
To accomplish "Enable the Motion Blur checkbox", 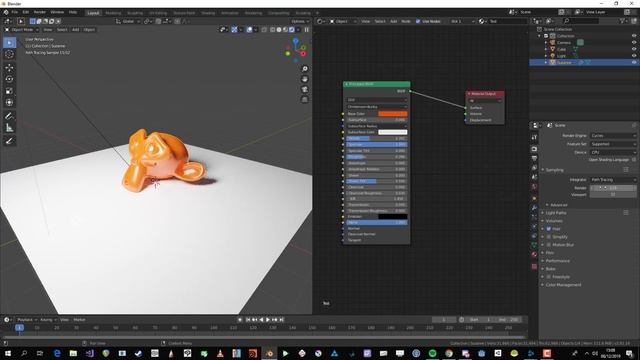I will 549,245.
